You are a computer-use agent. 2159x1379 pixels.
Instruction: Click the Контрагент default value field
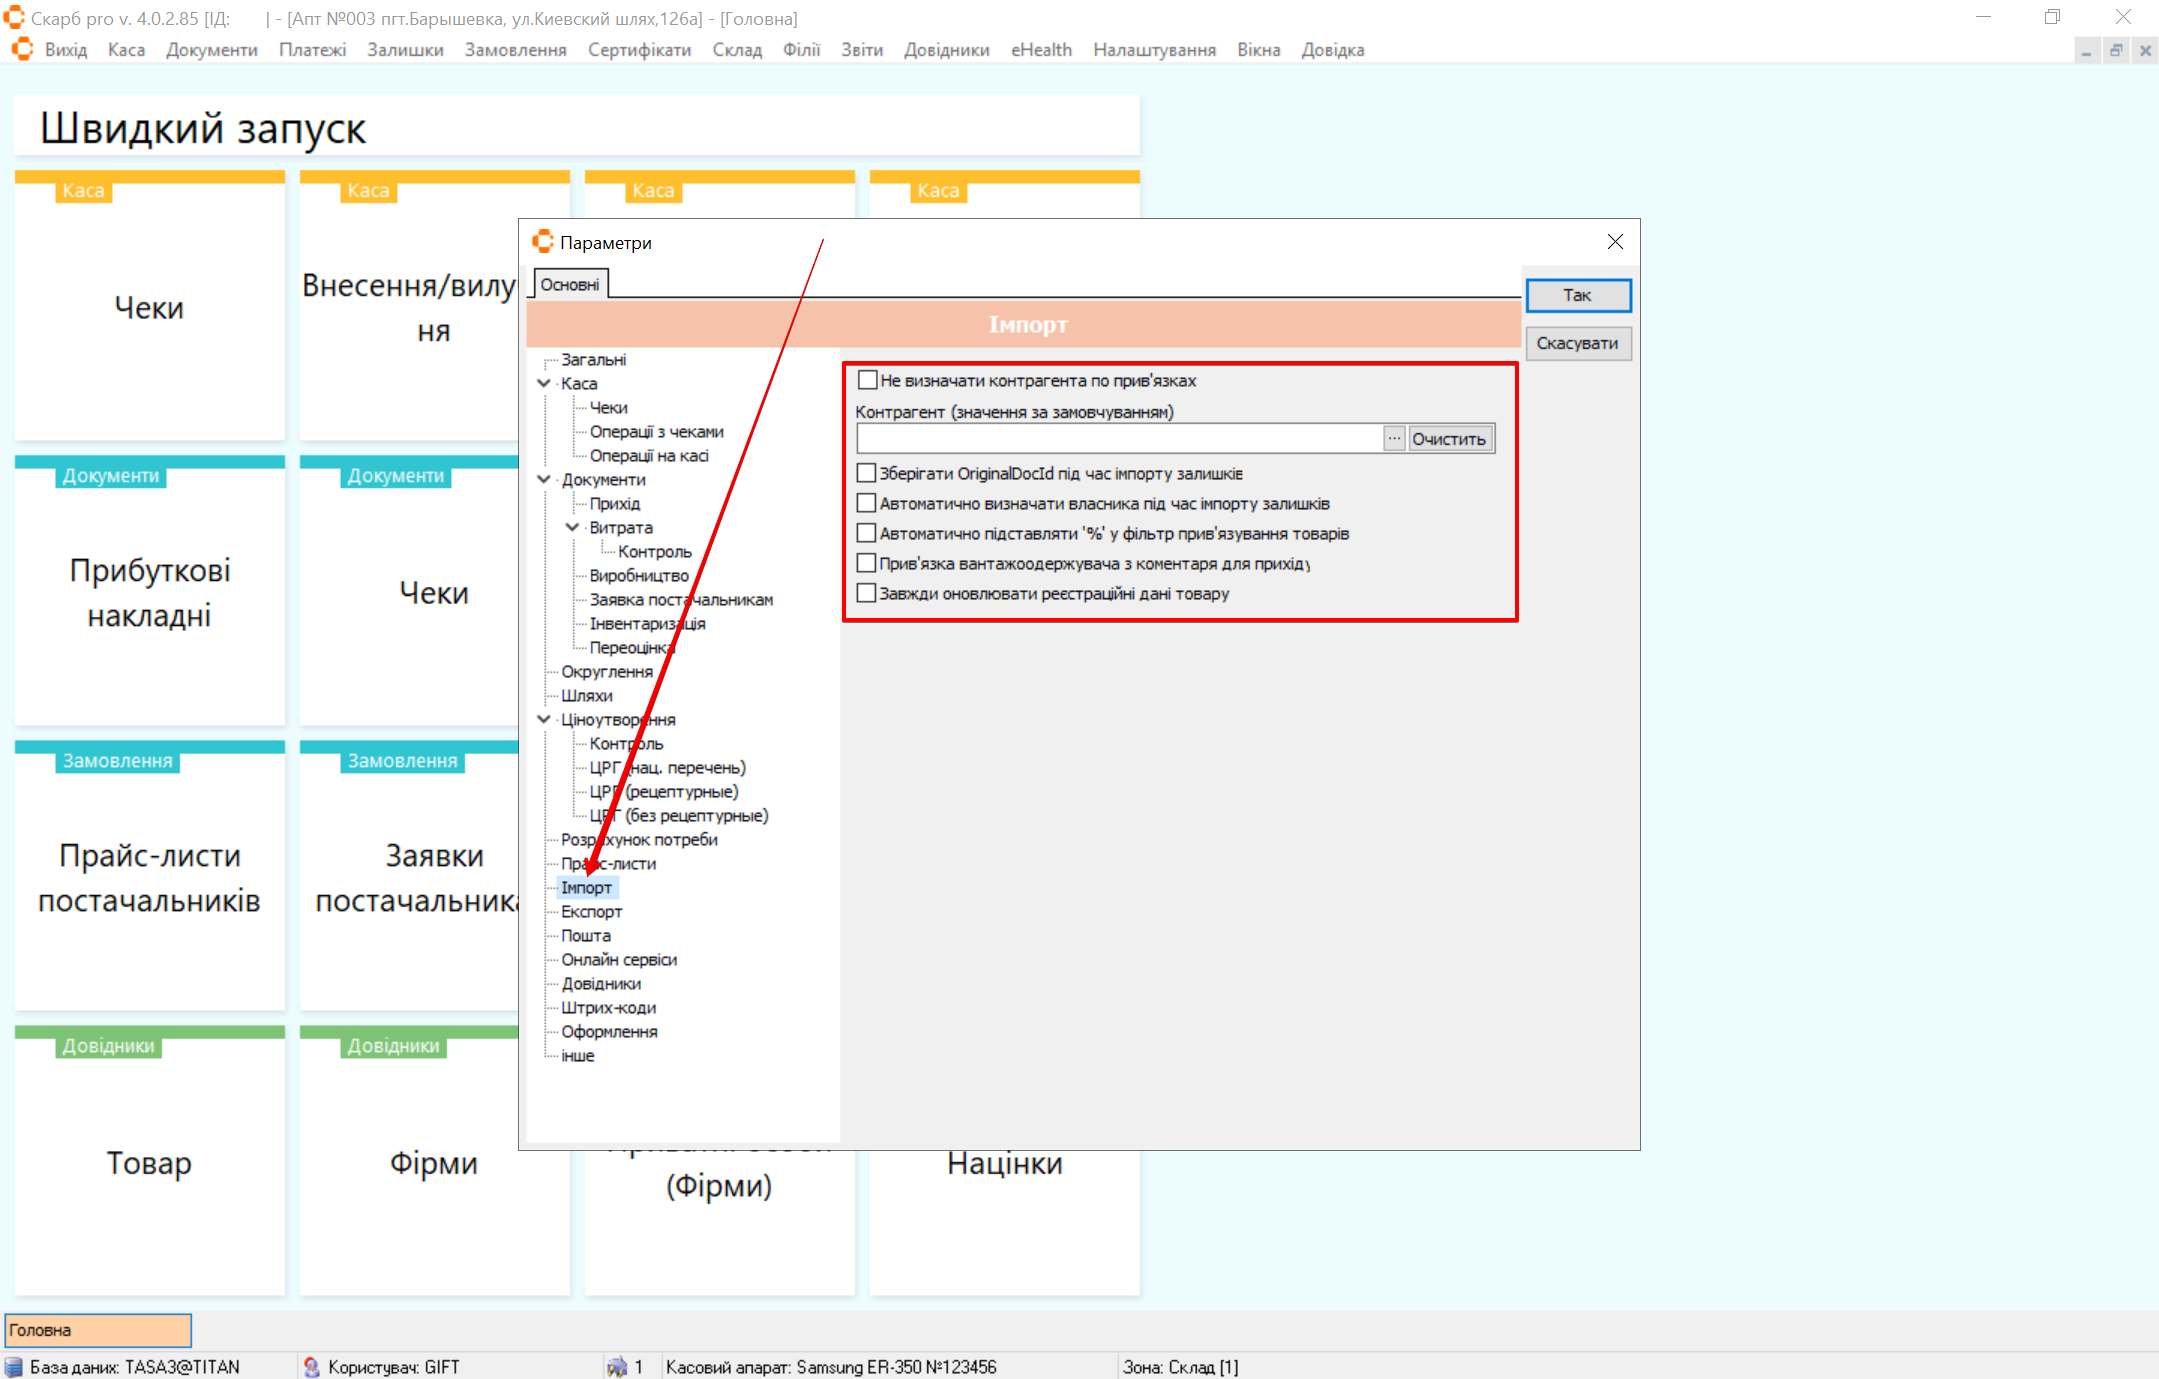pyautogui.click(x=1118, y=439)
